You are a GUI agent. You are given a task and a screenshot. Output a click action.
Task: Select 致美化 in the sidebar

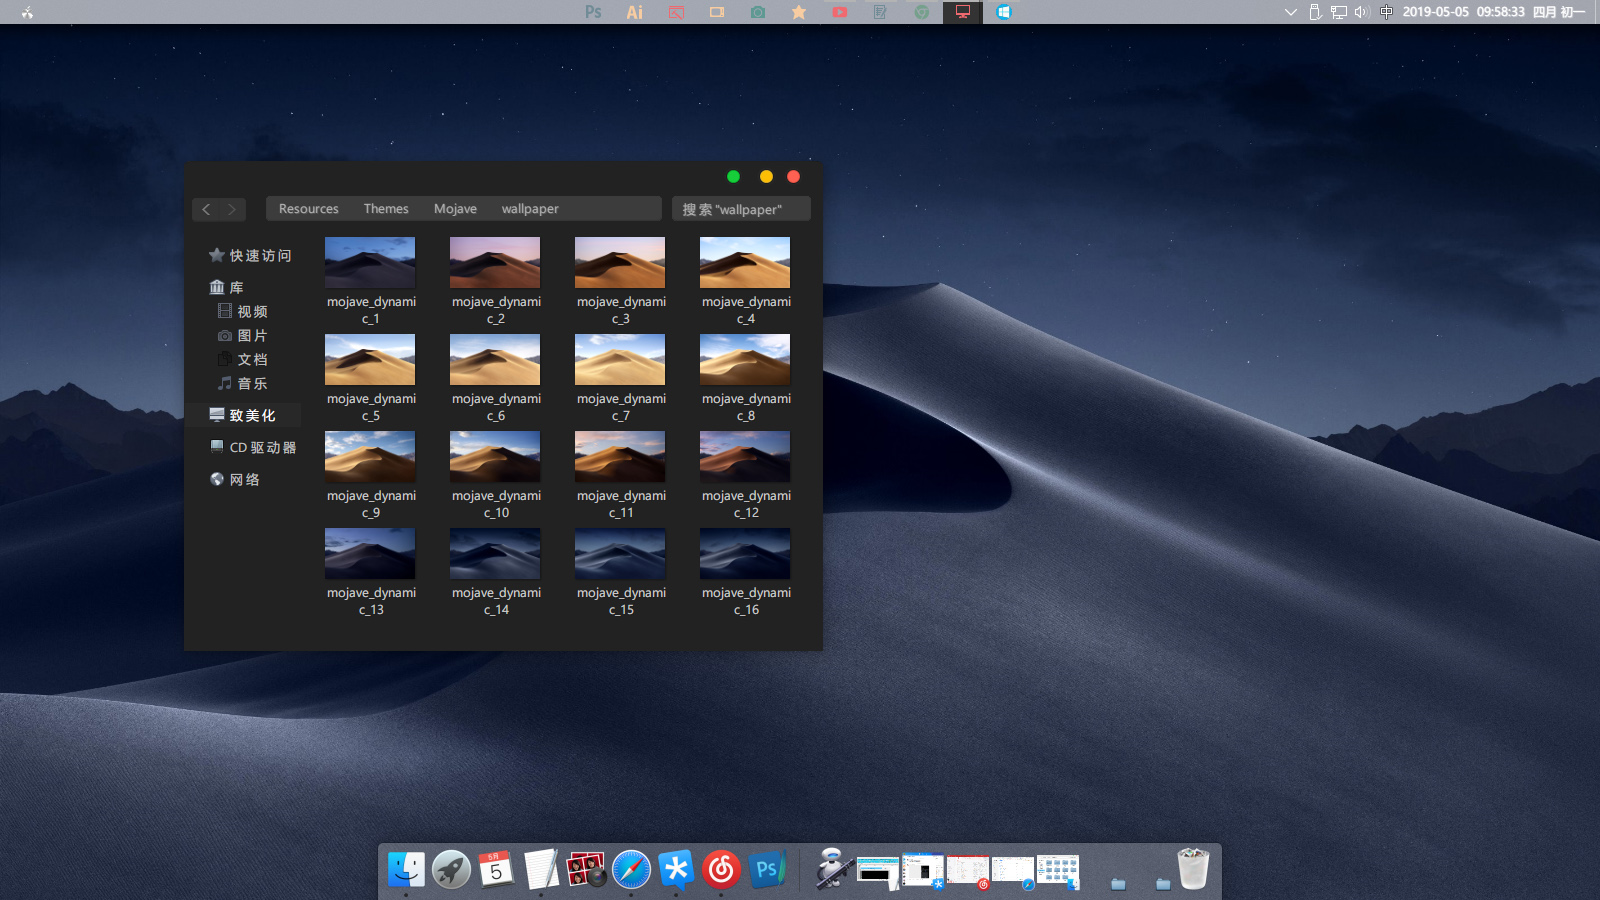click(242, 415)
